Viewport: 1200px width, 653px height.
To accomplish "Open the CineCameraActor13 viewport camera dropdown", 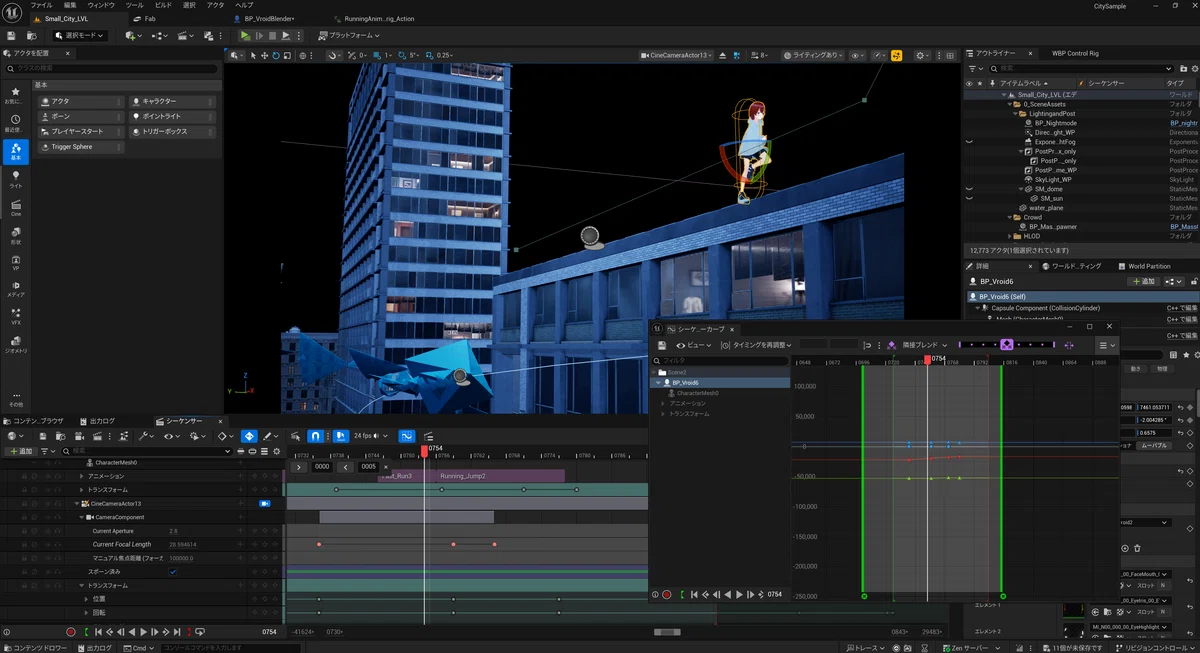I will tap(676, 55).
